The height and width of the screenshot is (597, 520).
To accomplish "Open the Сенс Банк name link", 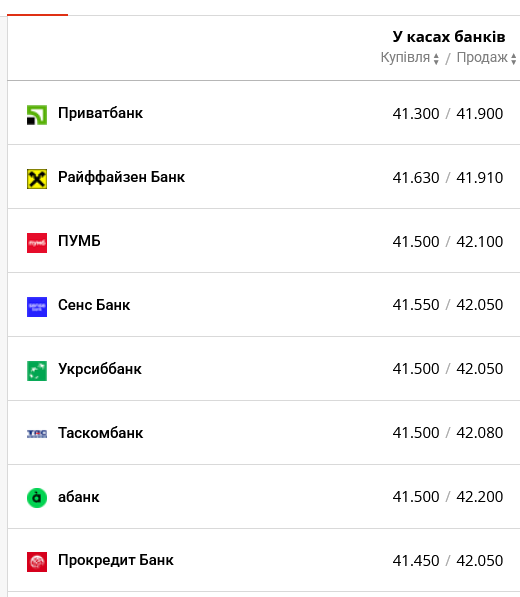I will coord(94,305).
